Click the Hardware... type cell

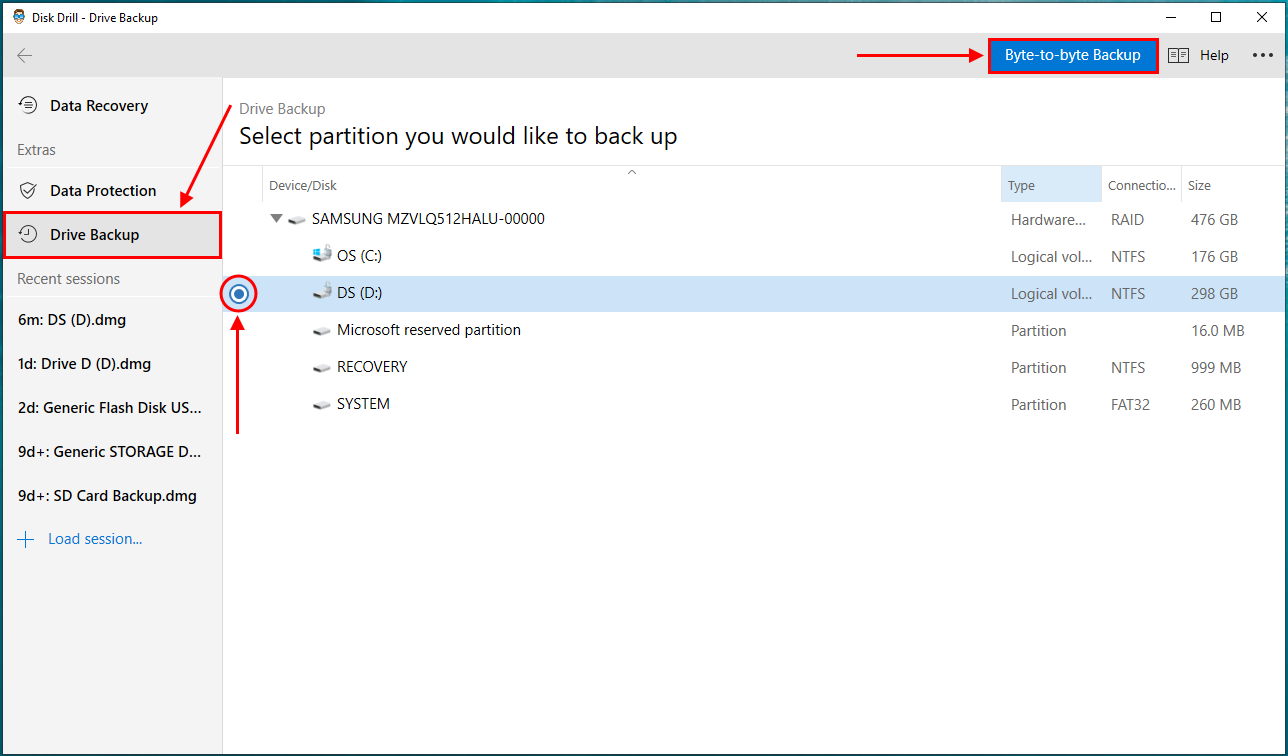[1048, 220]
